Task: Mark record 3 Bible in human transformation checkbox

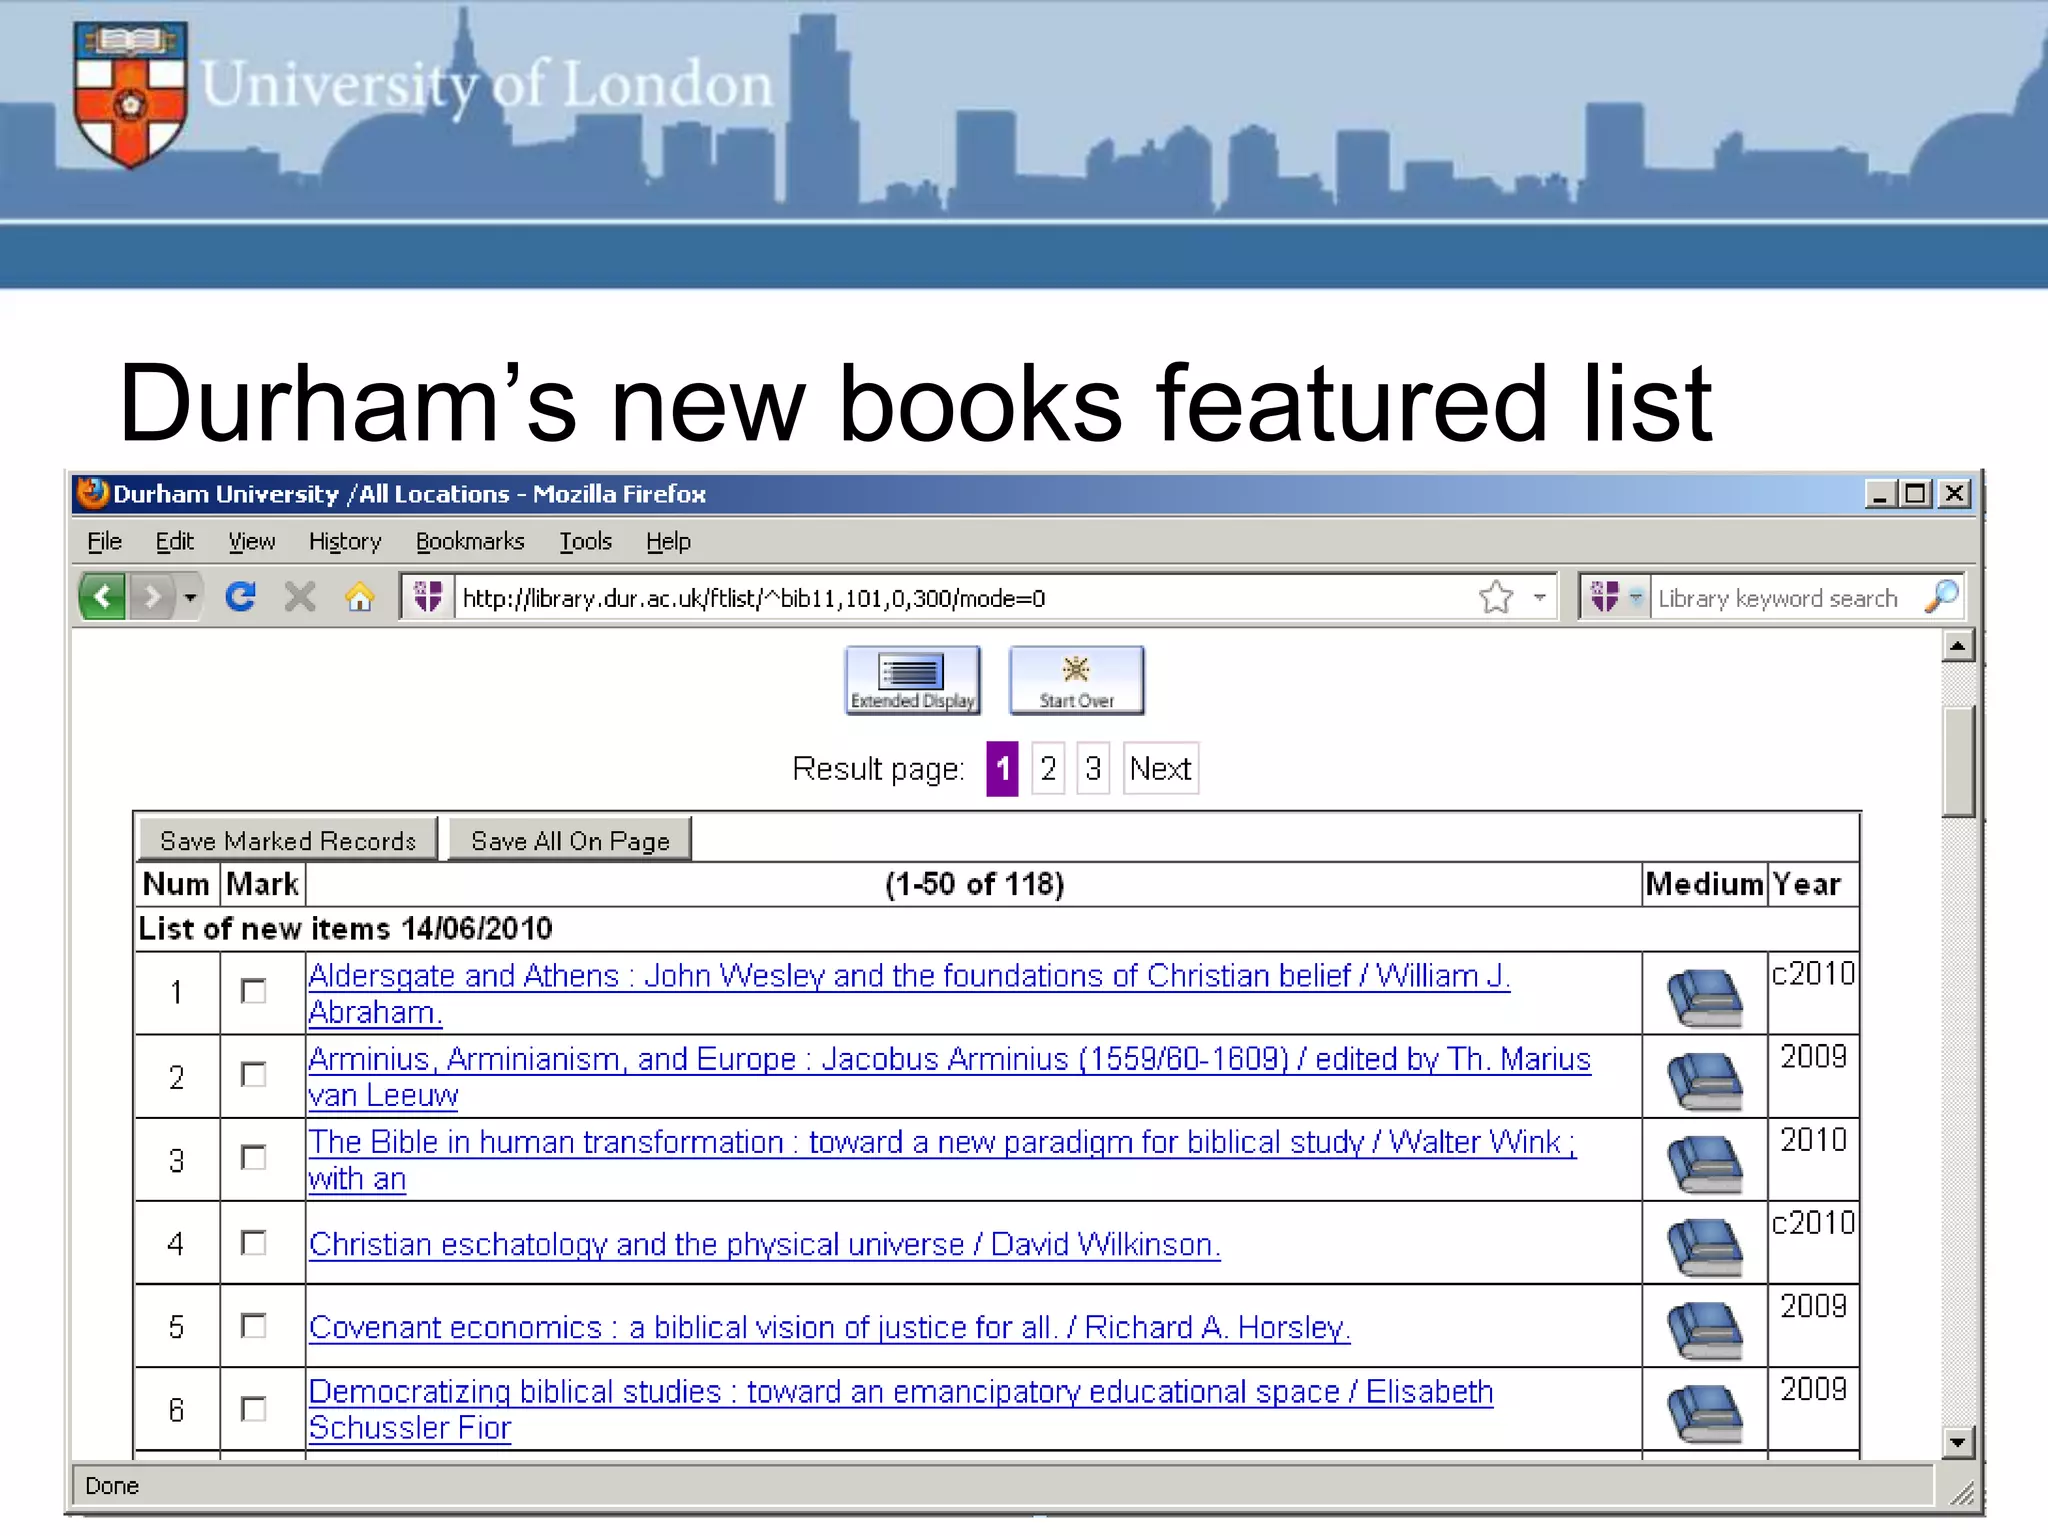Action: click(254, 1157)
